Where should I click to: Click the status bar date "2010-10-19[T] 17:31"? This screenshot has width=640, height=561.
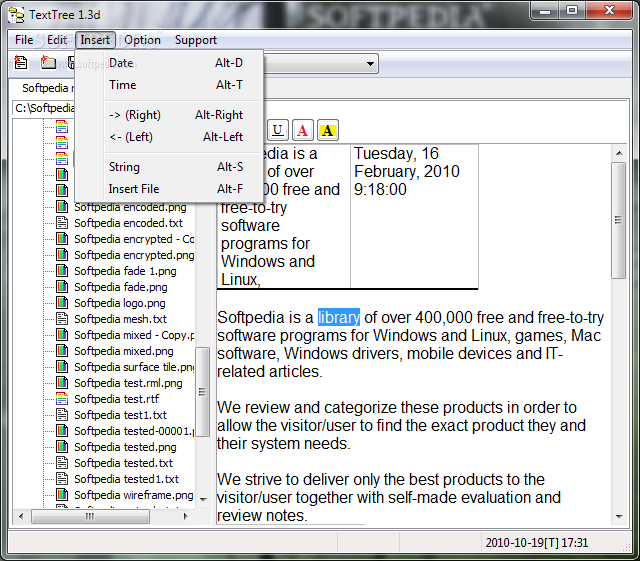(x=537, y=543)
